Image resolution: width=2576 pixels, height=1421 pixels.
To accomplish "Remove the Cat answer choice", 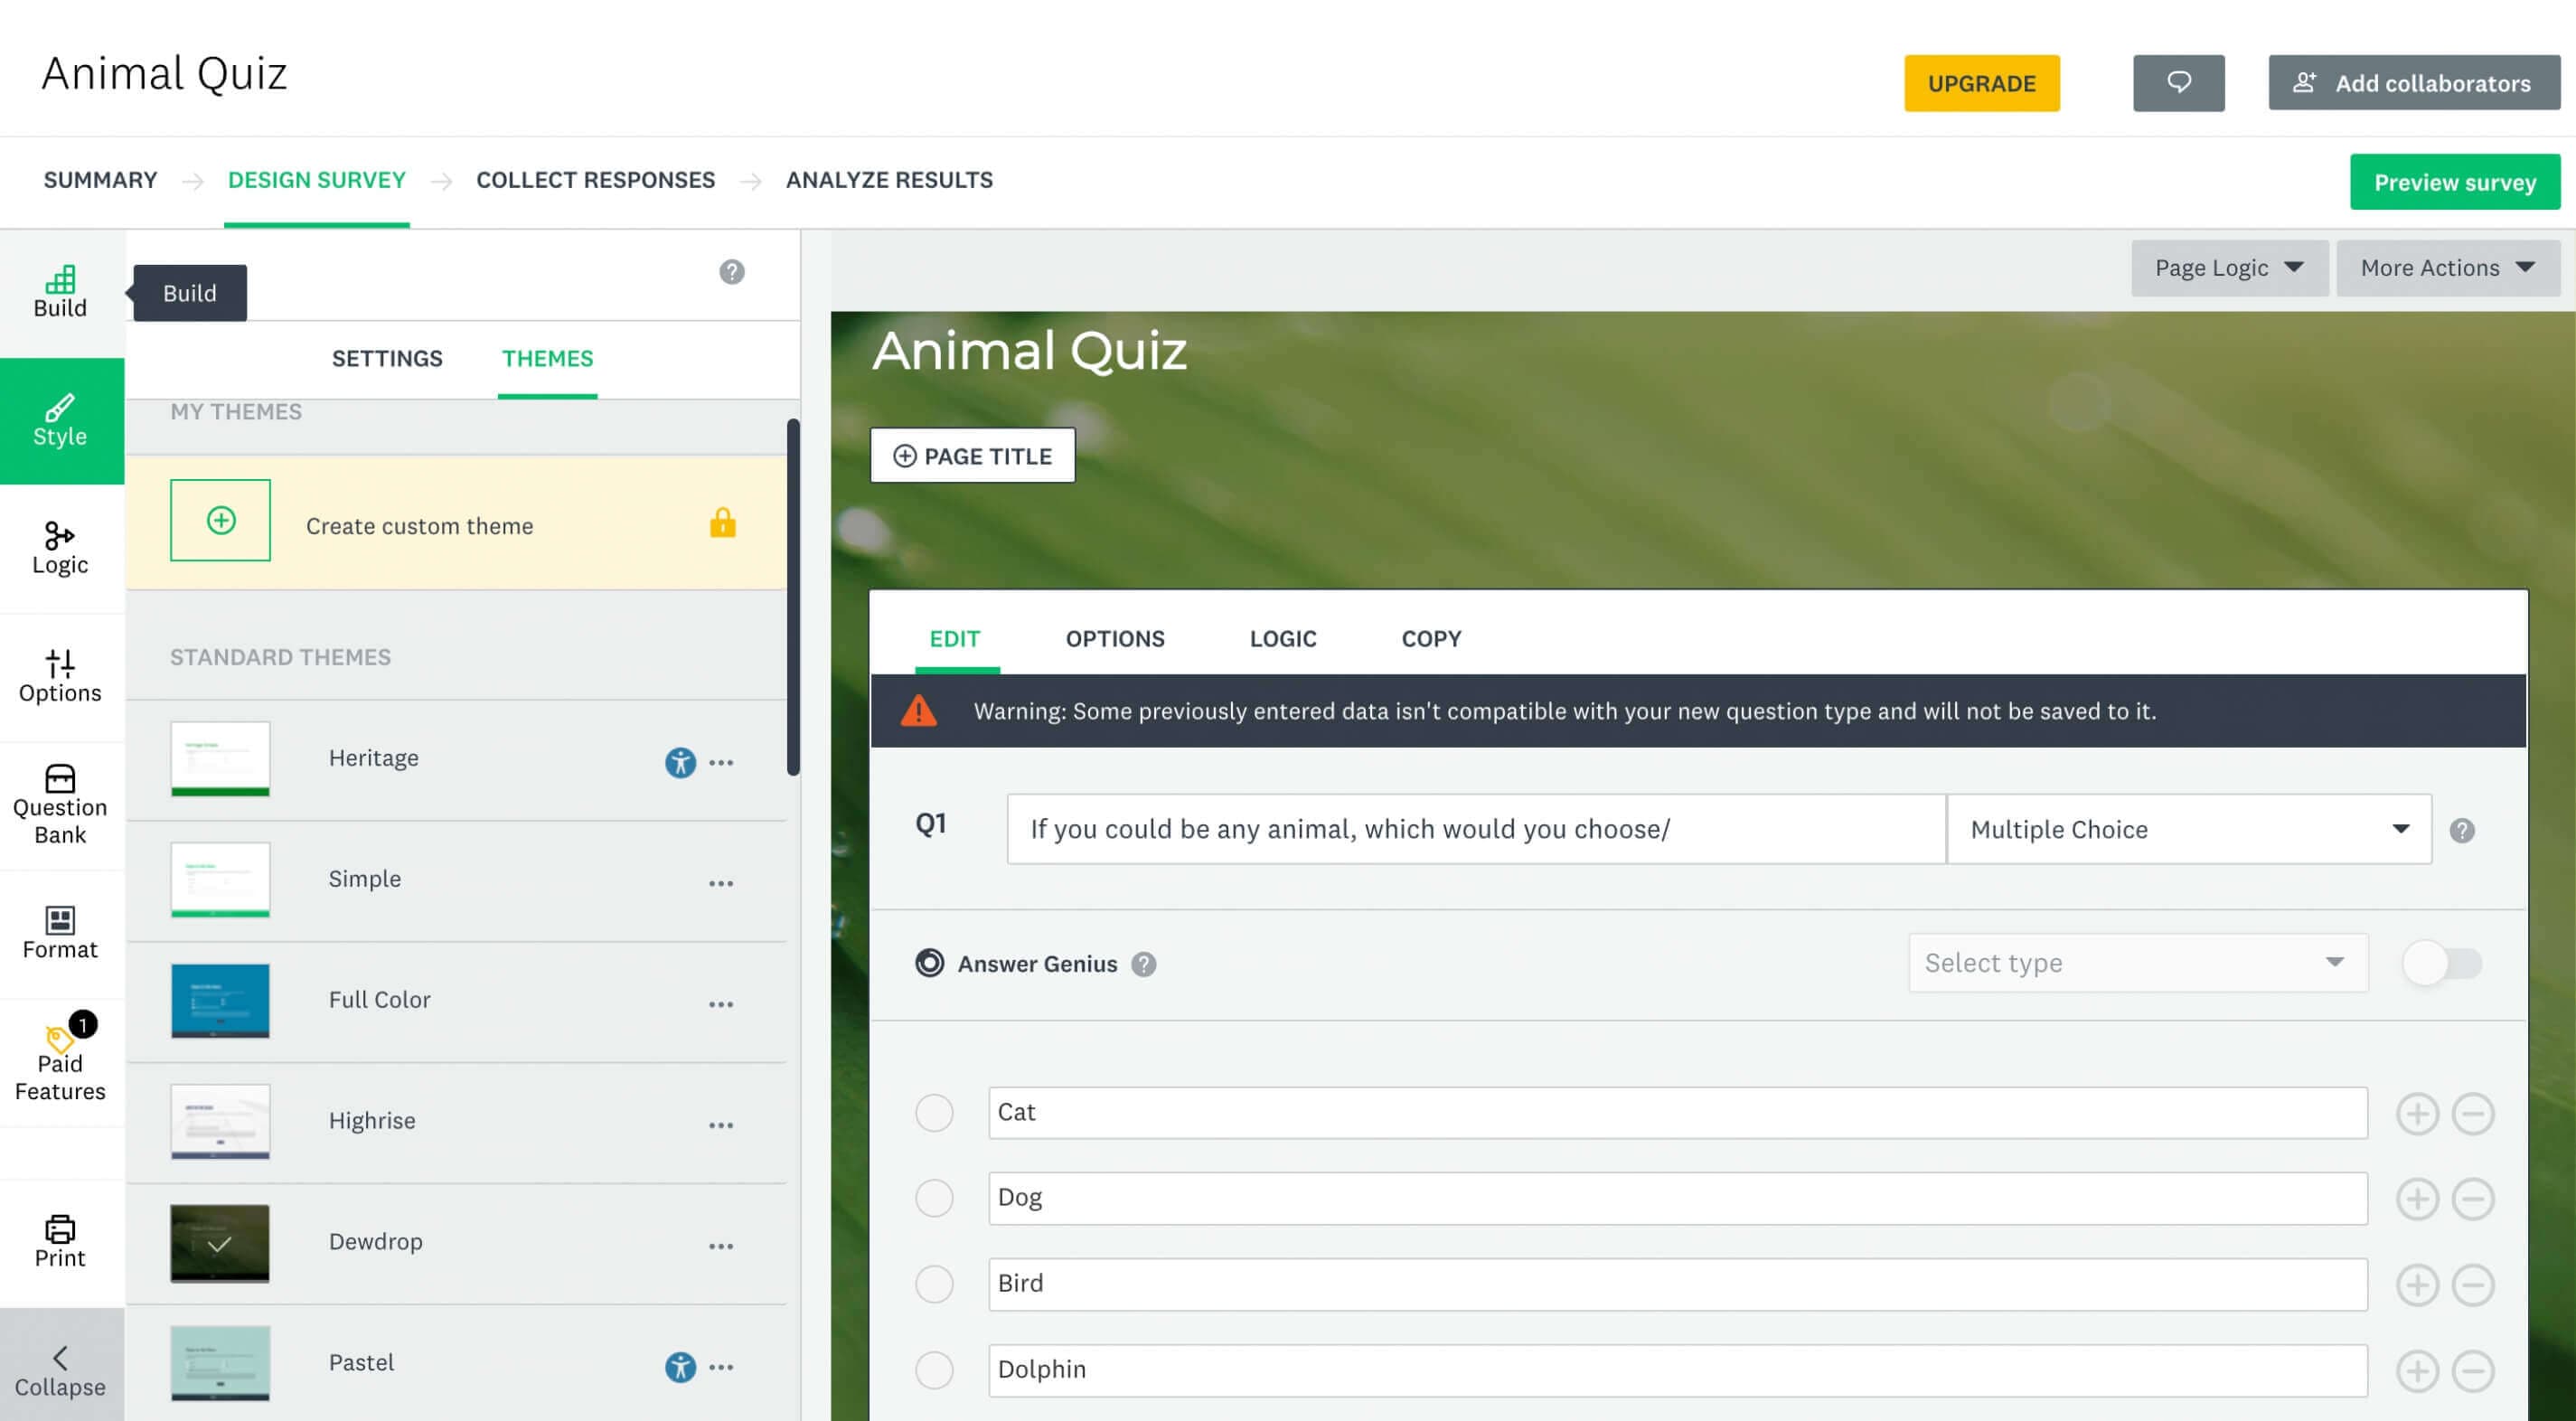I will coord(2473,1113).
